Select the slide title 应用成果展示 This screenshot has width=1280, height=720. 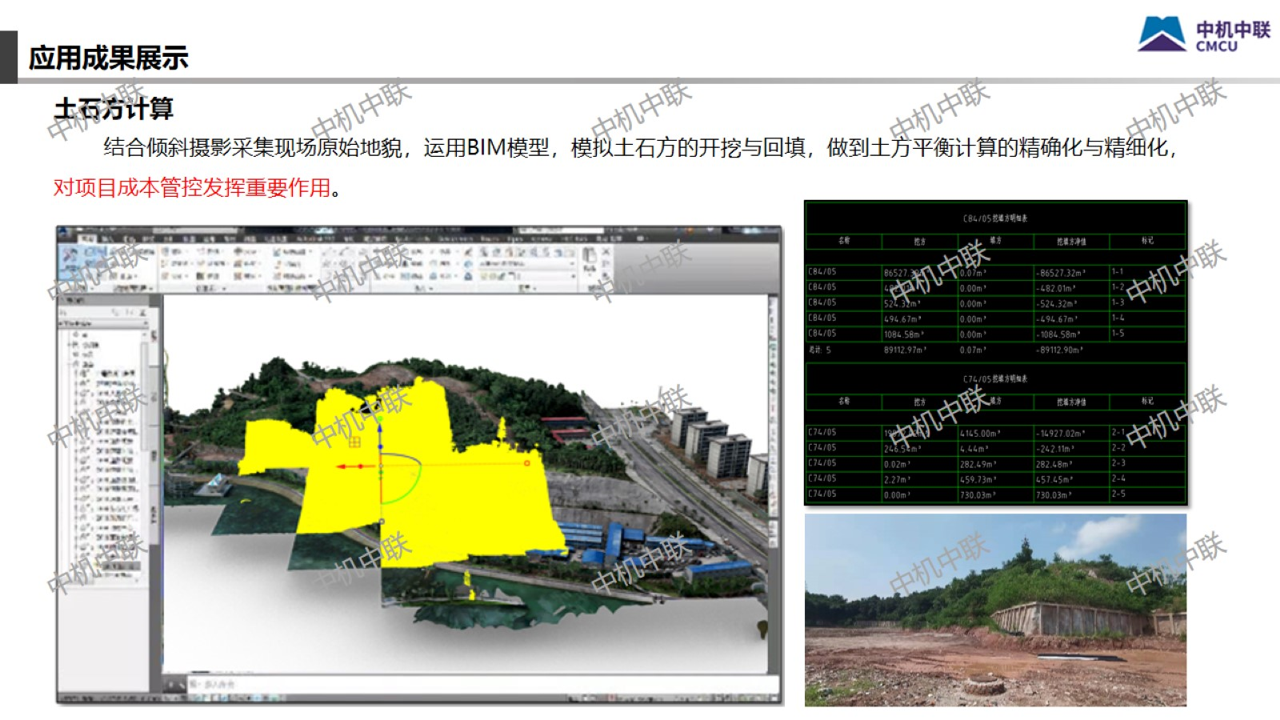(109, 58)
